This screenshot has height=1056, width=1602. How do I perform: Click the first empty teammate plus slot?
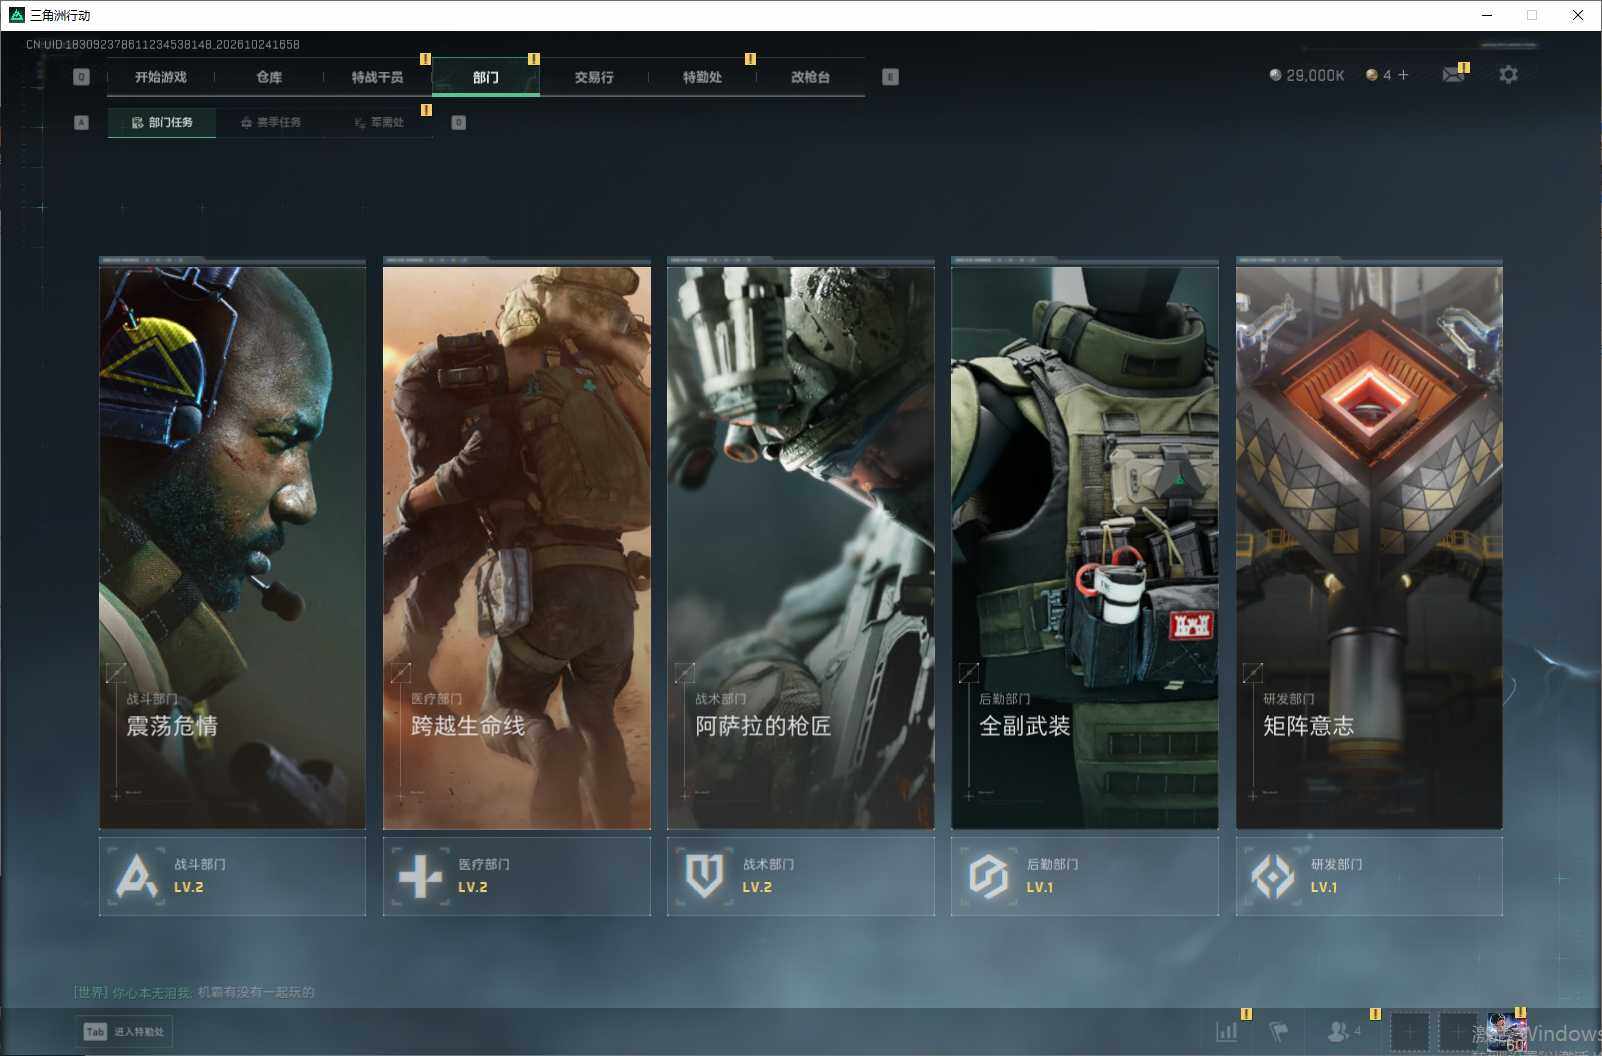tap(1409, 1031)
